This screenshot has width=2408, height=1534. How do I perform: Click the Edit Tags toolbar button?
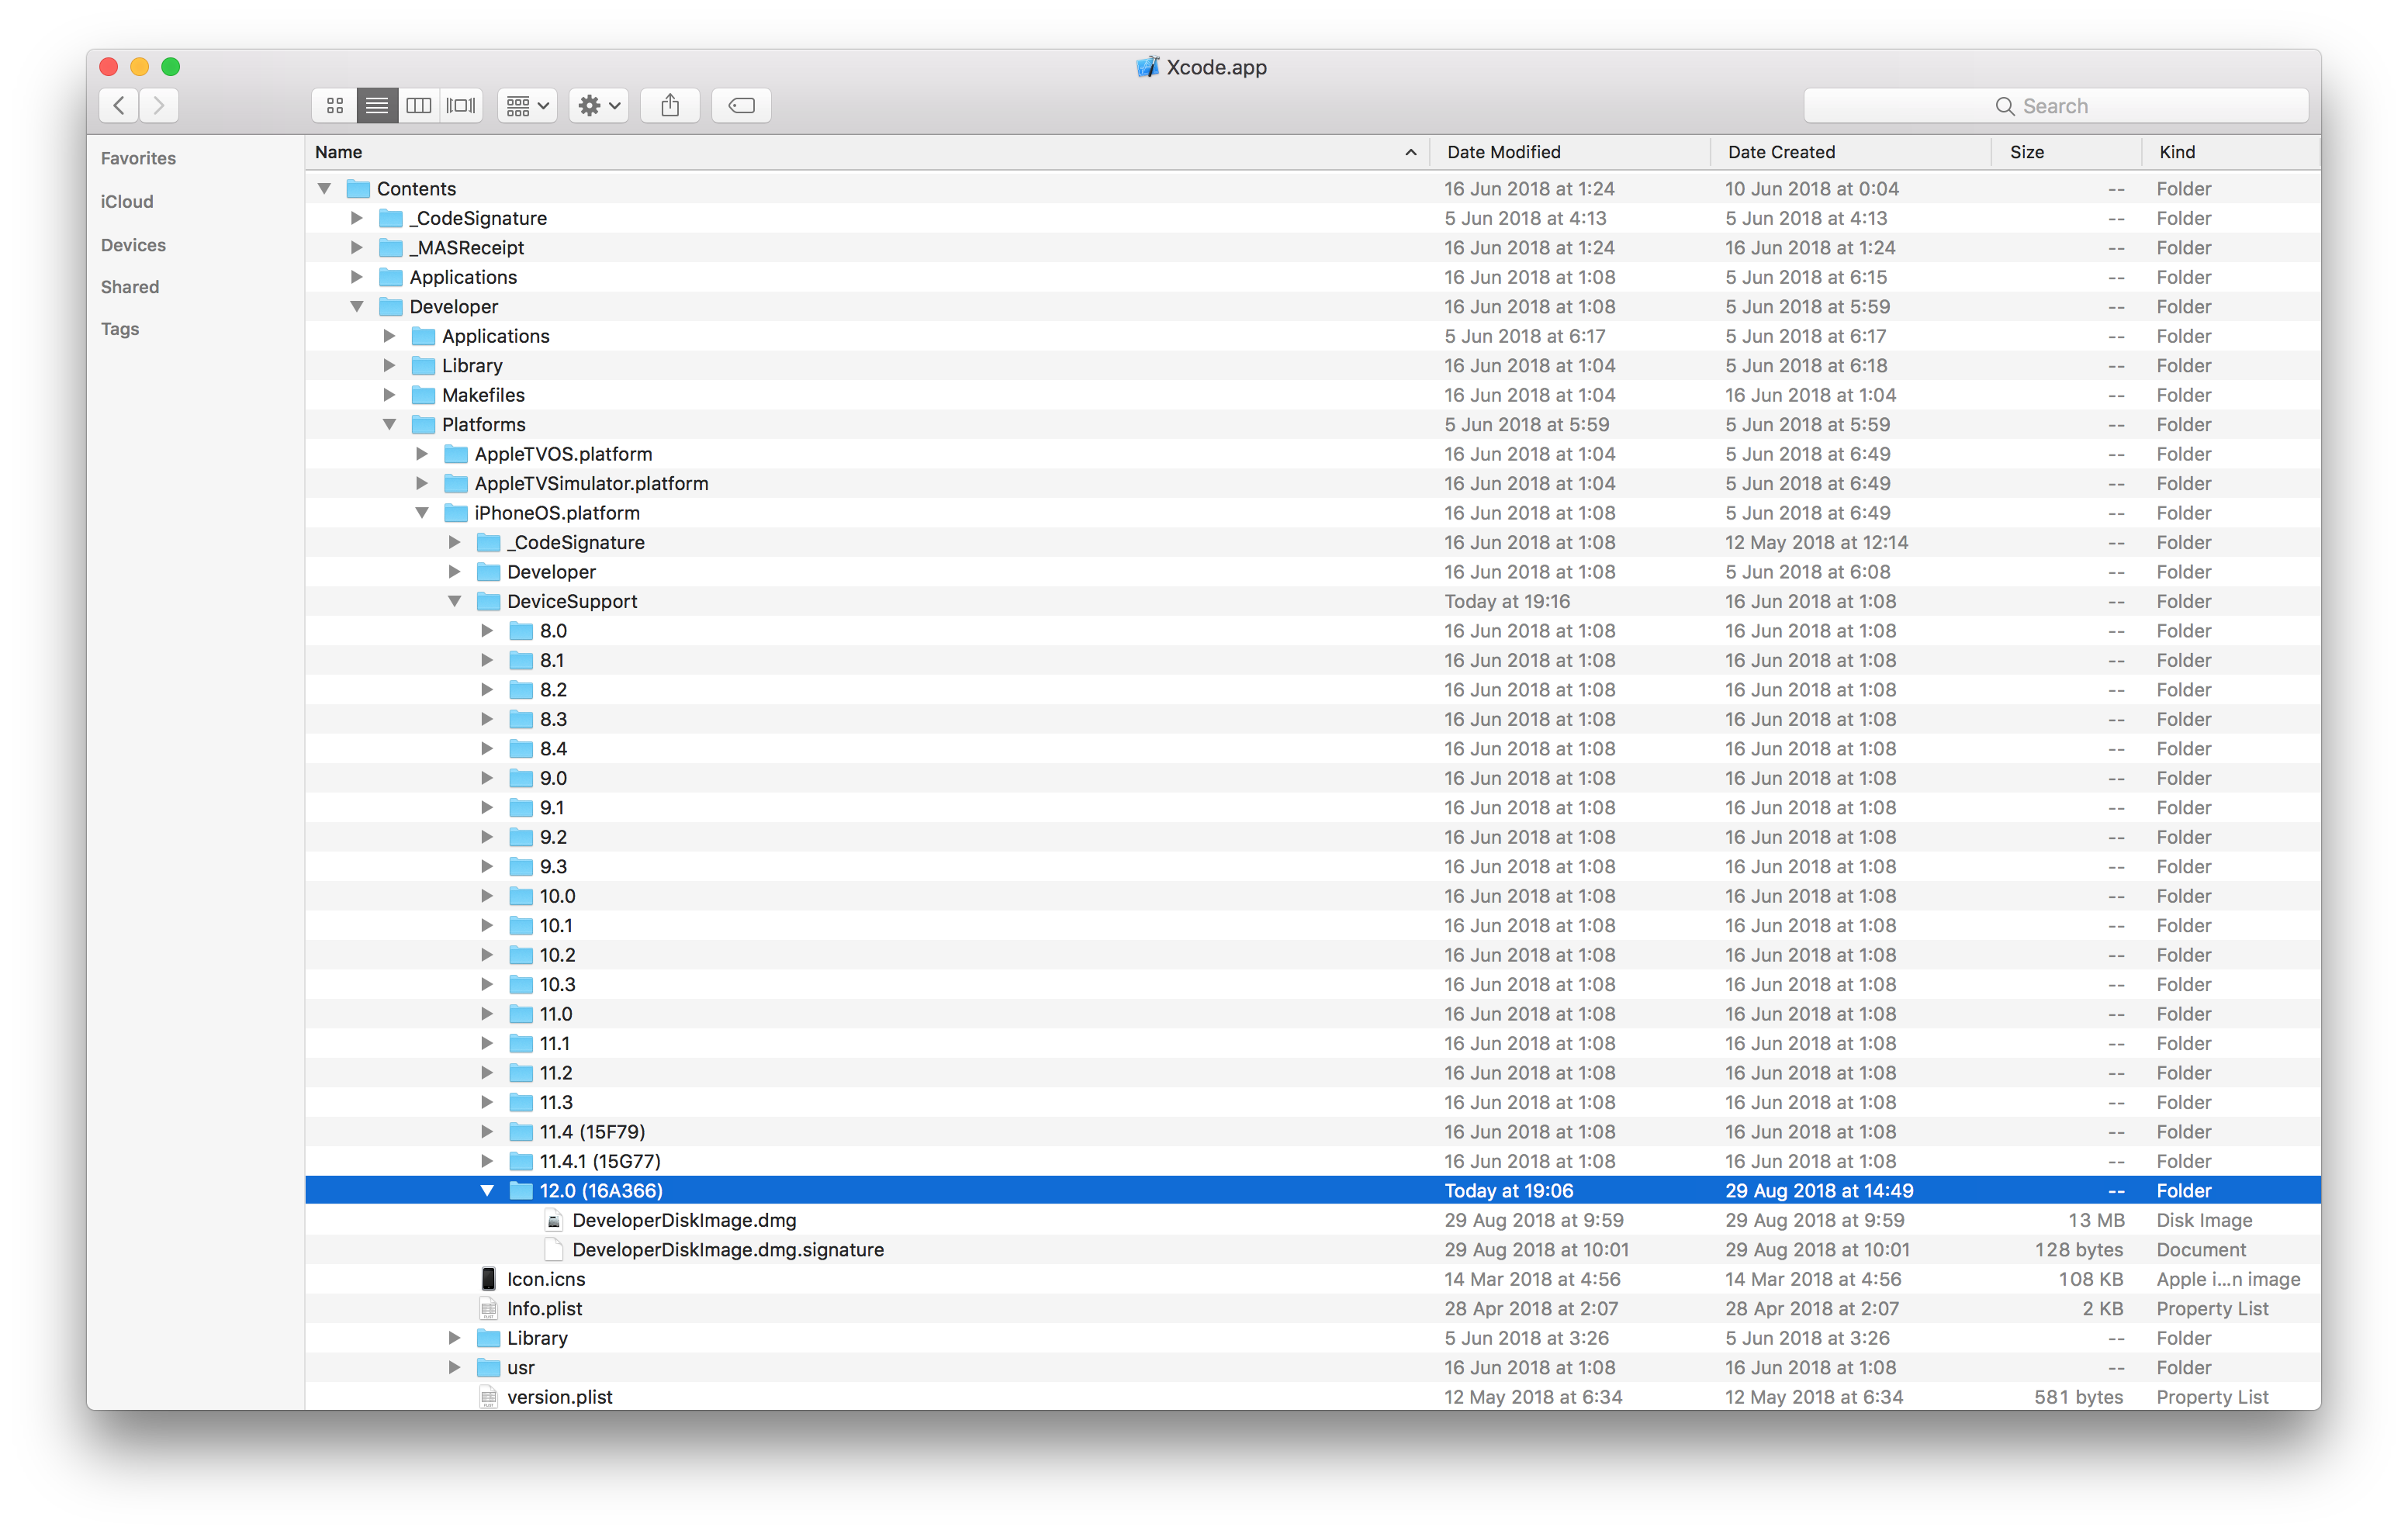point(741,105)
